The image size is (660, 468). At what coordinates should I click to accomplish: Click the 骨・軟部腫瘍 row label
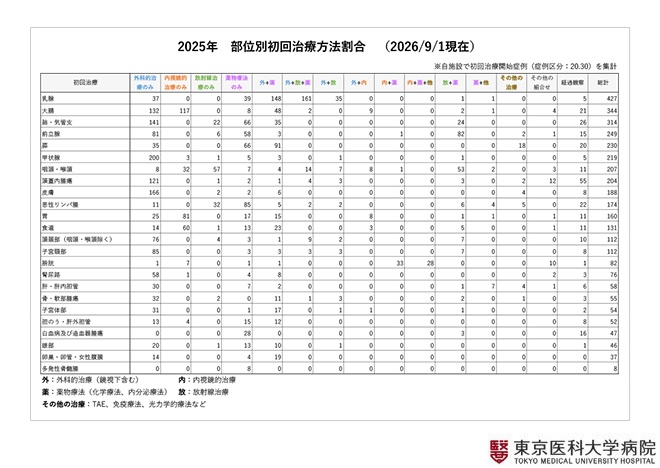click(x=60, y=298)
